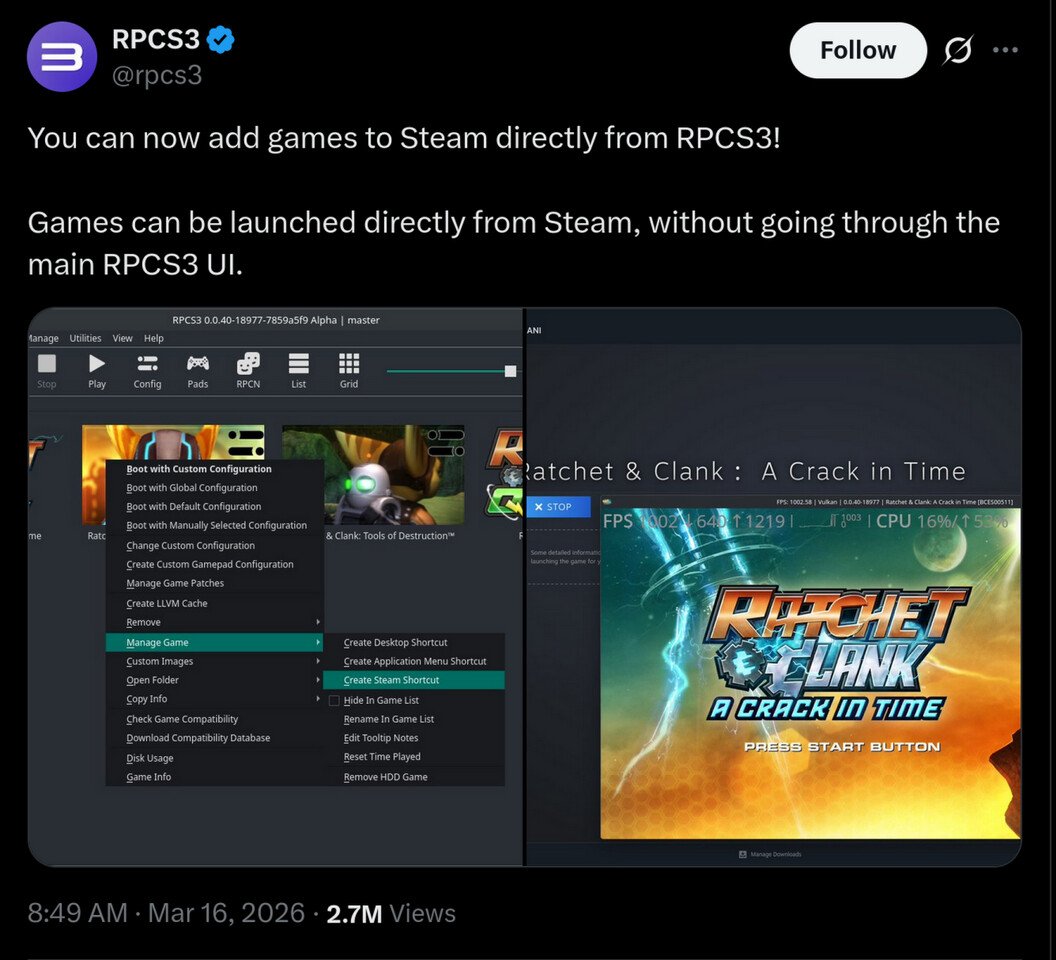
Task: Enable the Hide In Game List checkbox
Action: click(x=335, y=700)
